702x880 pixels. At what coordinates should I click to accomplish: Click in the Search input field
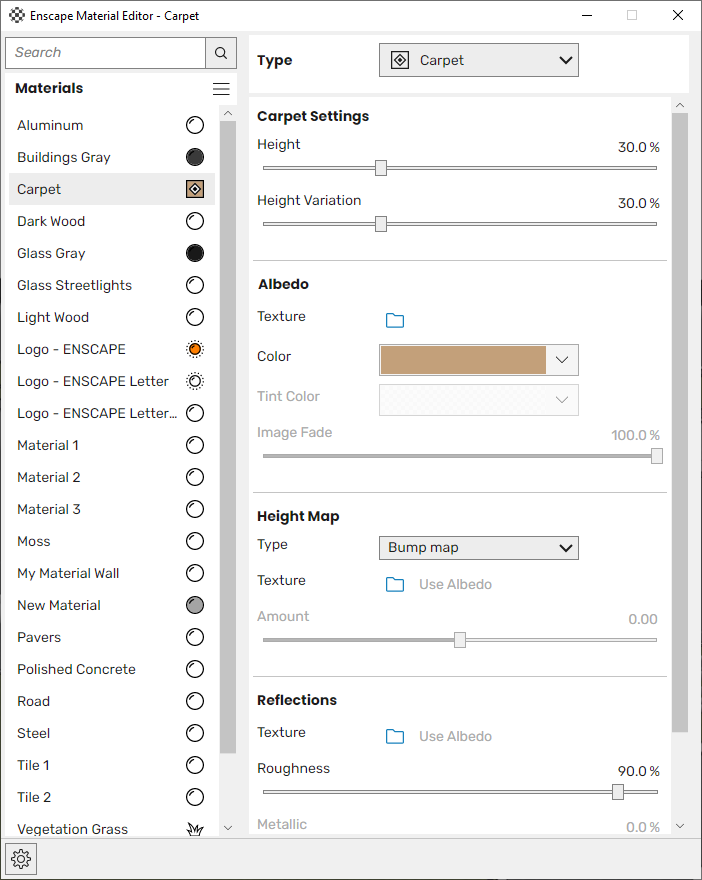[x=105, y=53]
